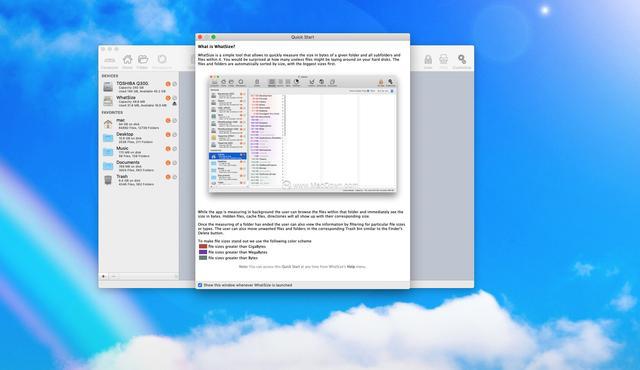Select the Trash entry in Favorites

(139, 180)
